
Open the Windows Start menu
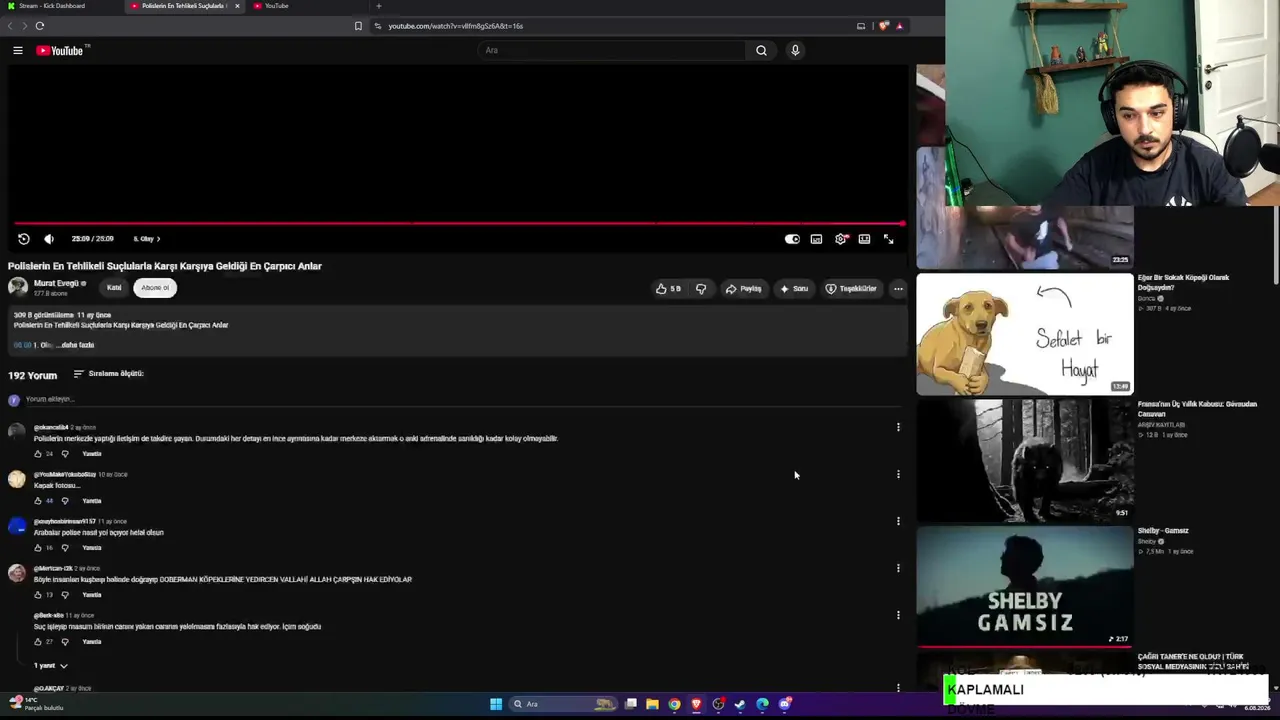click(x=496, y=704)
